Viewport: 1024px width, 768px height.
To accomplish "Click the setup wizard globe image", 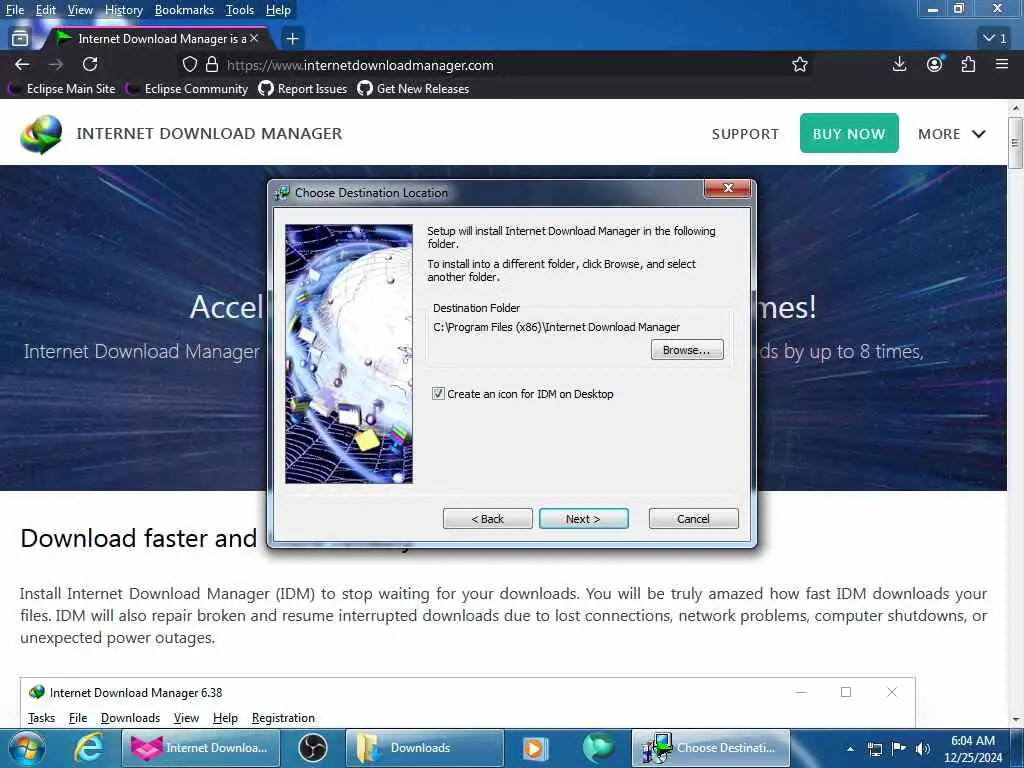I will pos(349,354).
